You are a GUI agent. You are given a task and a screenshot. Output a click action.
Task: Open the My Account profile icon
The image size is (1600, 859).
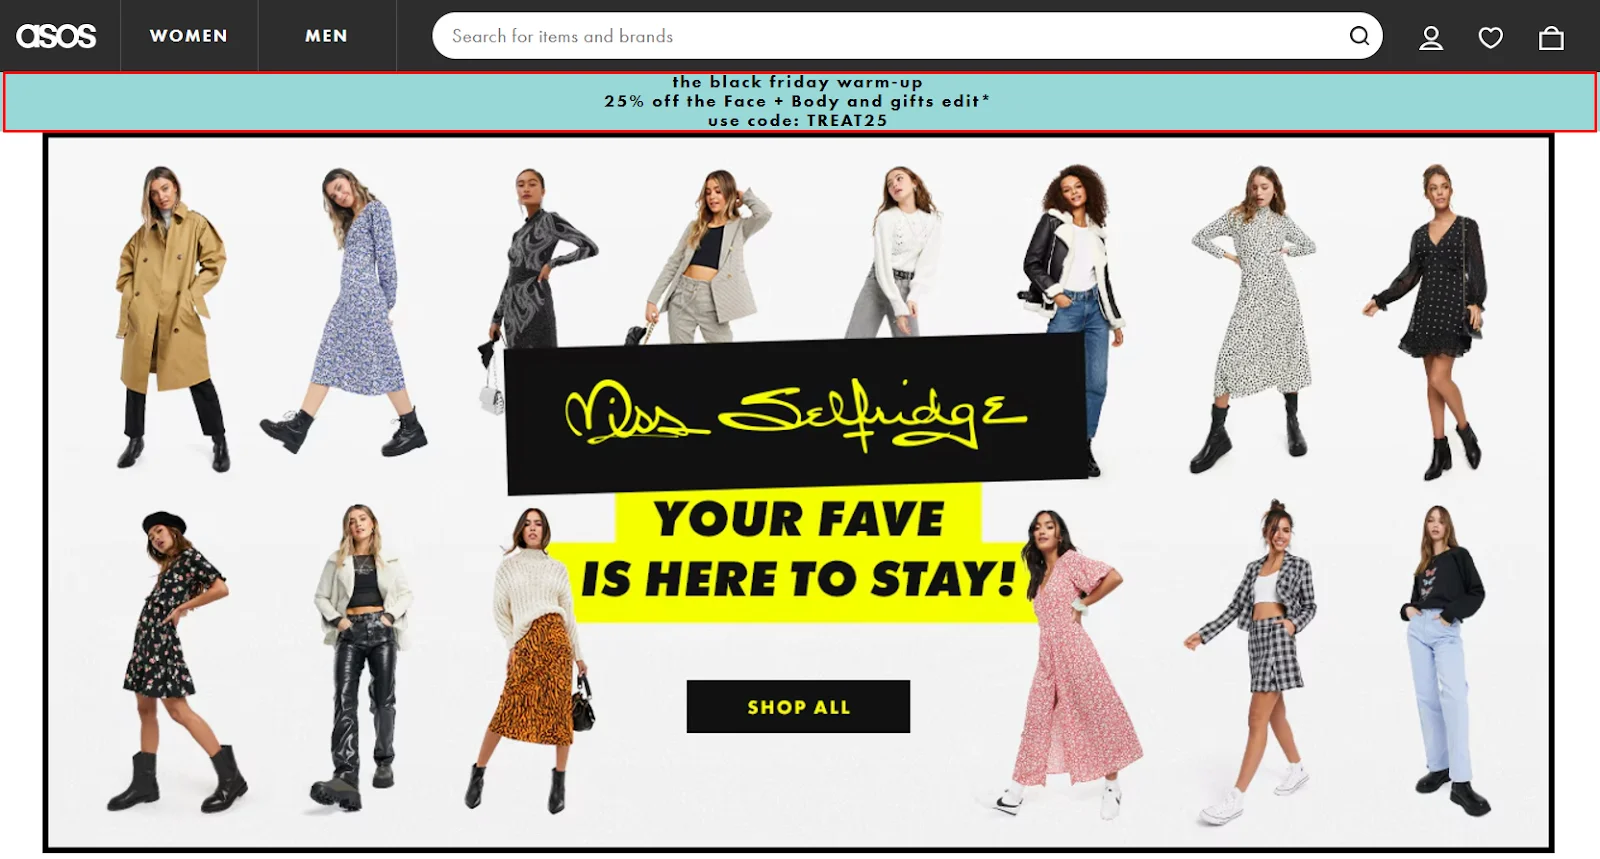tap(1431, 38)
